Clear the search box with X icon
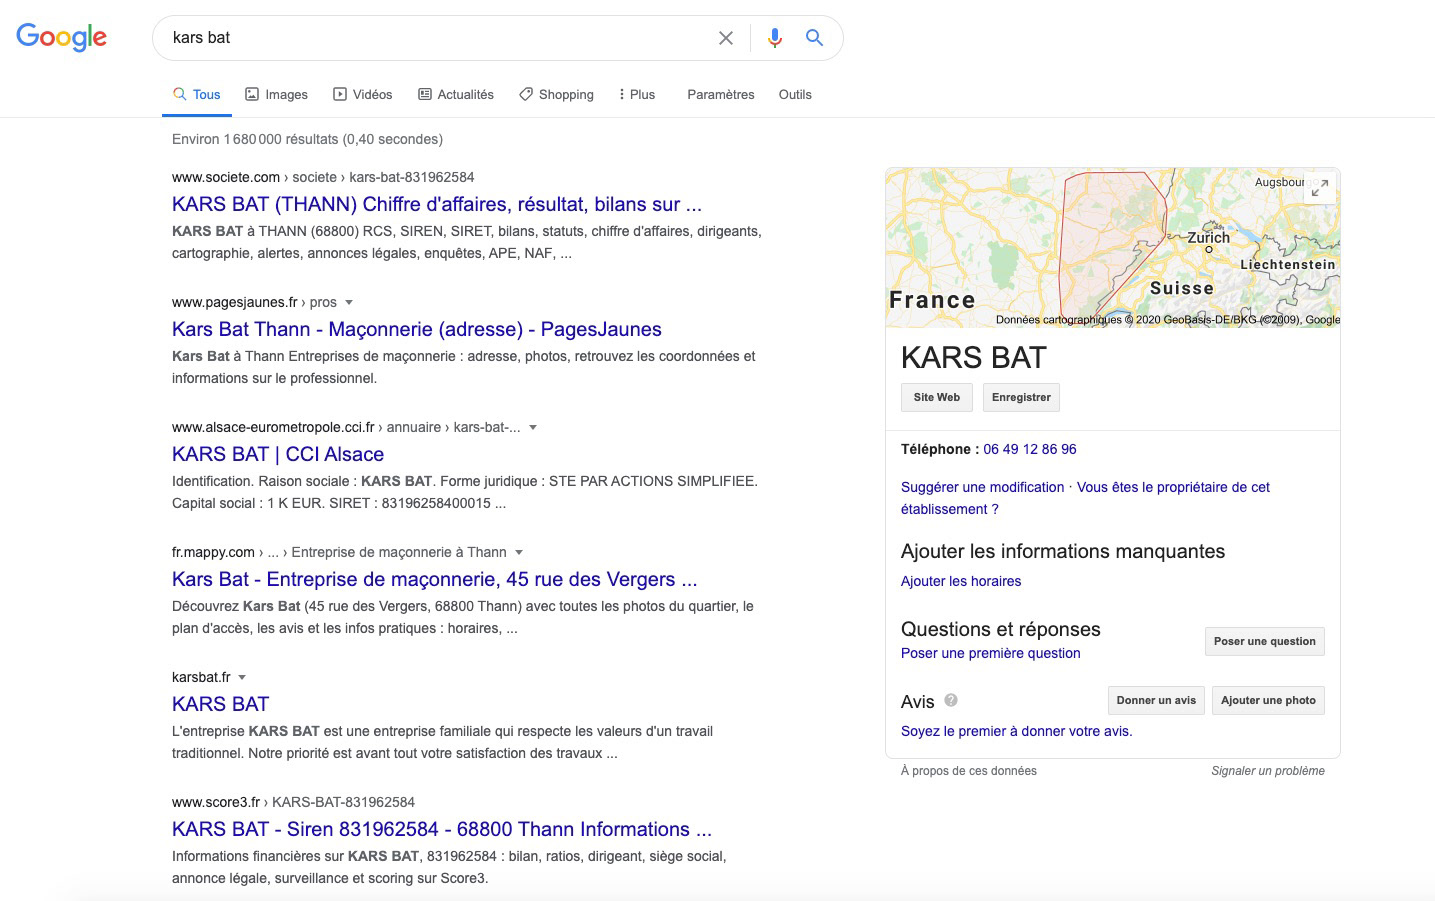 pos(726,38)
